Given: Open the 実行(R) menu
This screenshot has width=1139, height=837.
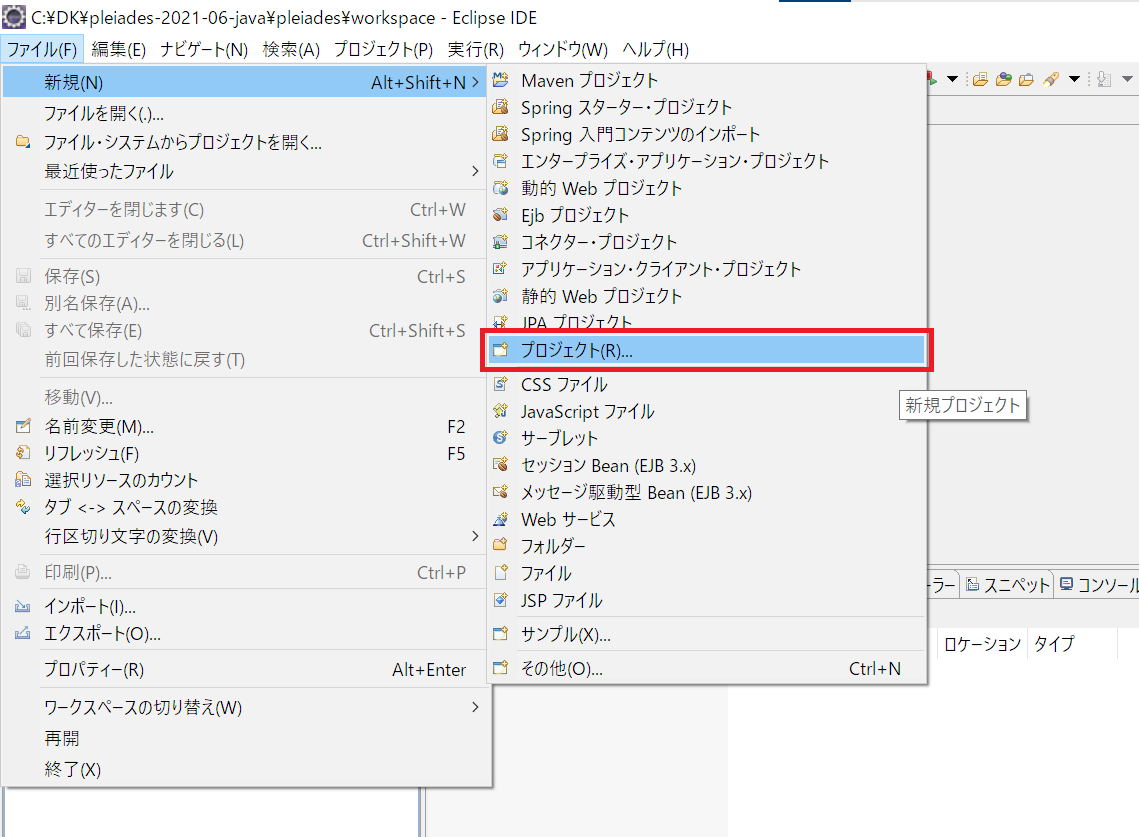Looking at the screenshot, I should pyautogui.click(x=476, y=49).
